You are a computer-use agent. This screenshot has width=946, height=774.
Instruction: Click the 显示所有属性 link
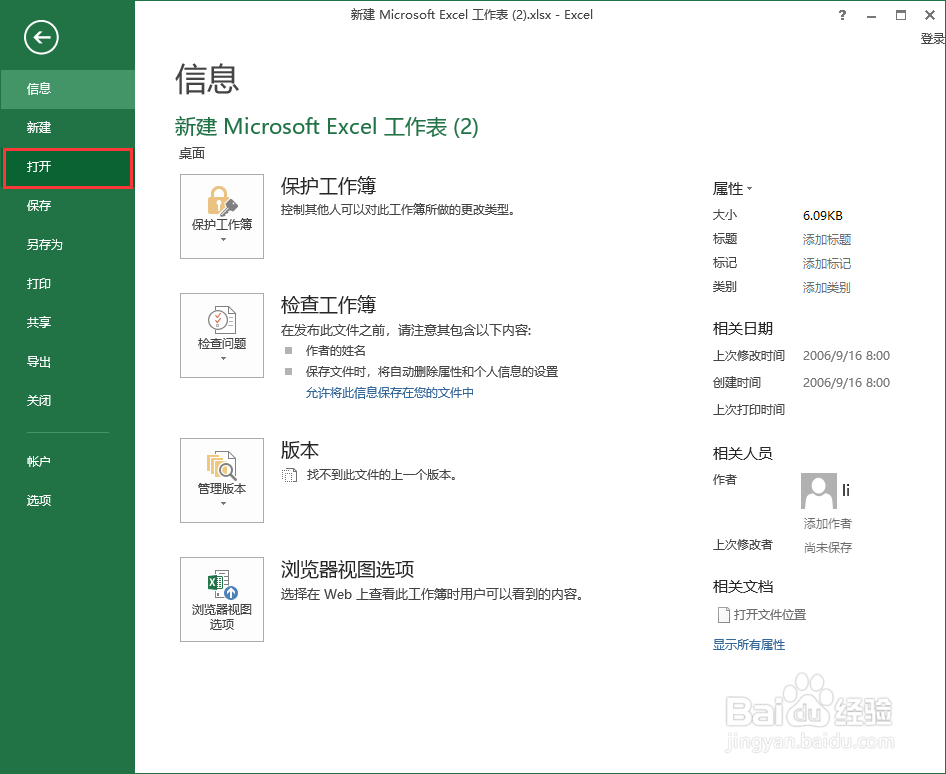pyautogui.click(x=748, y=645)
